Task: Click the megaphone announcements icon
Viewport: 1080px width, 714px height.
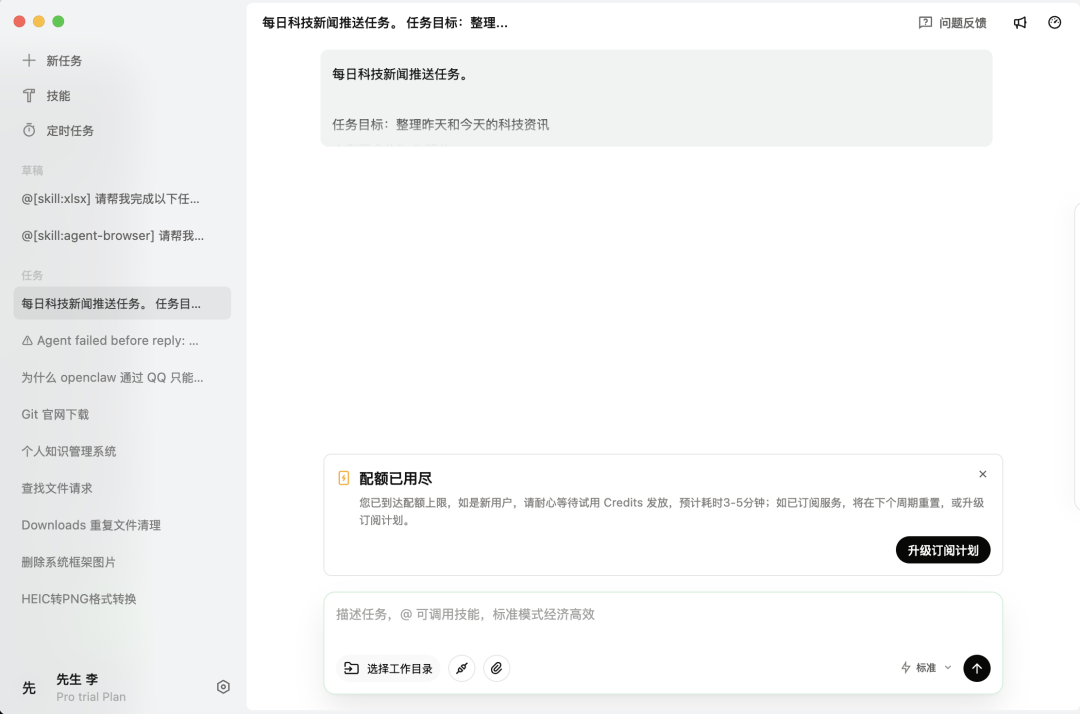Action: click(1020, 23)
